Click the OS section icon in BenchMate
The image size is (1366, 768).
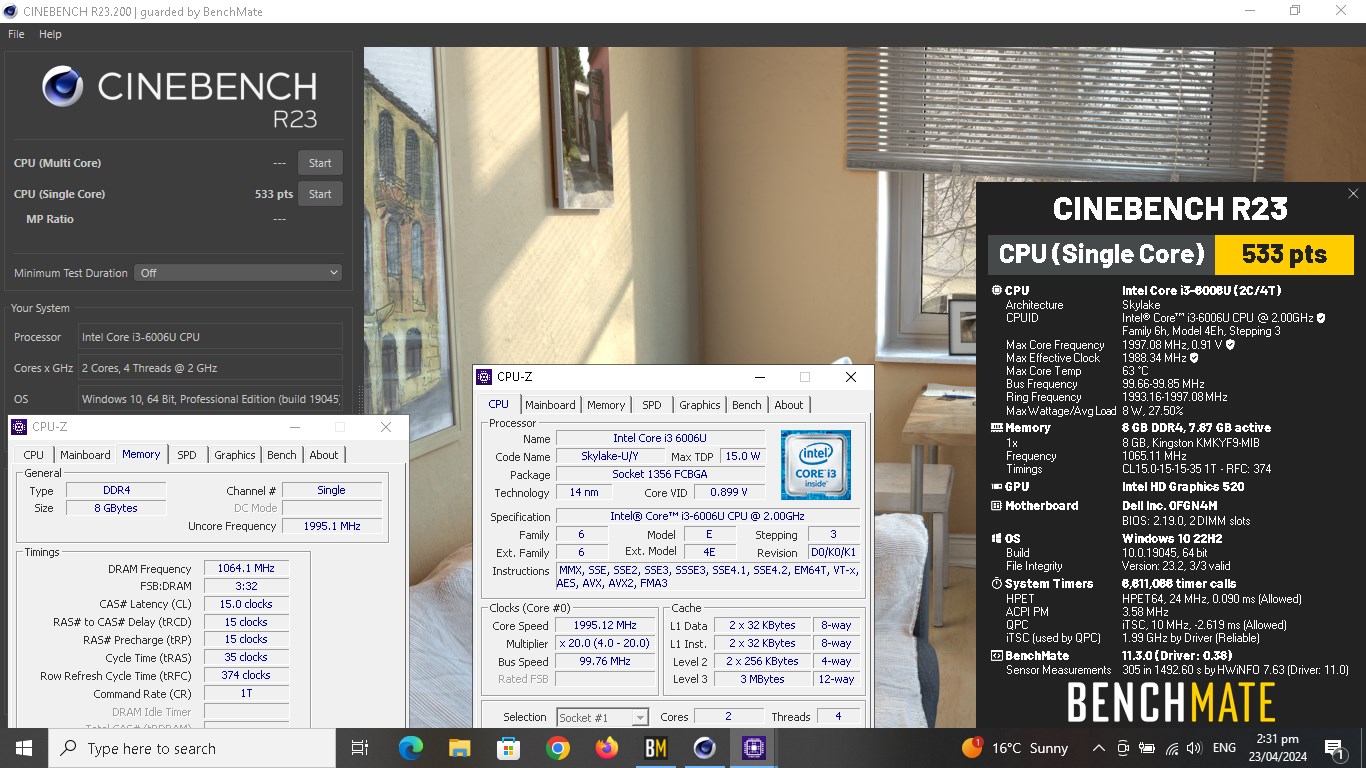[996, 539]
